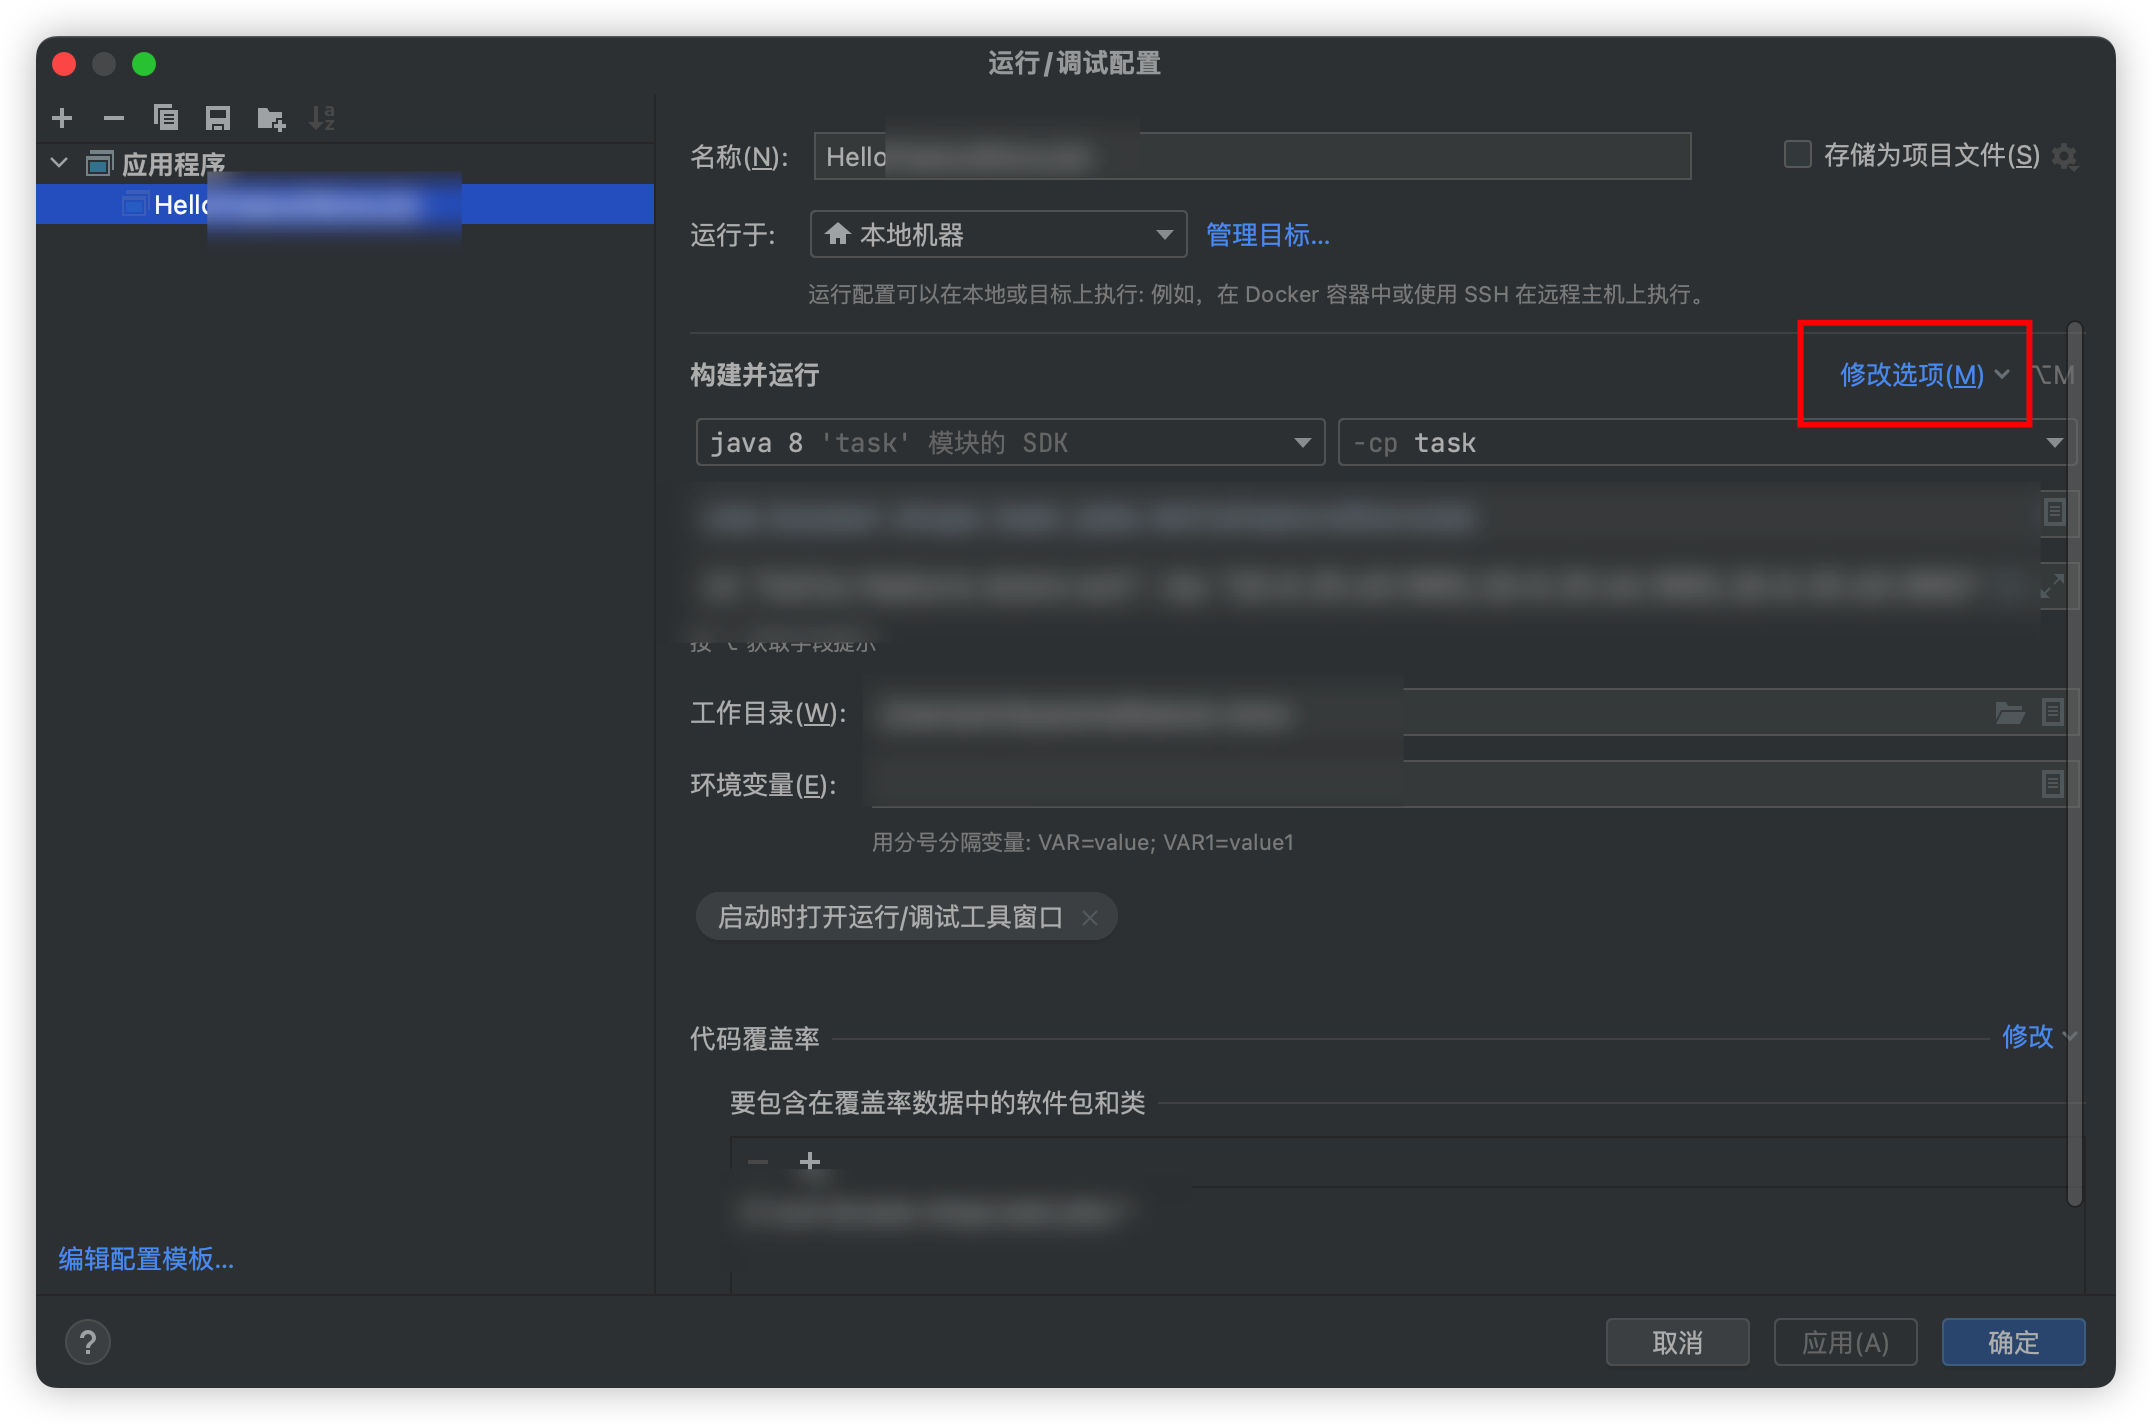Add package or class to coverage list
Image resolution: width=2152 pixels, height=1424 pixels.
[810, 1161]
